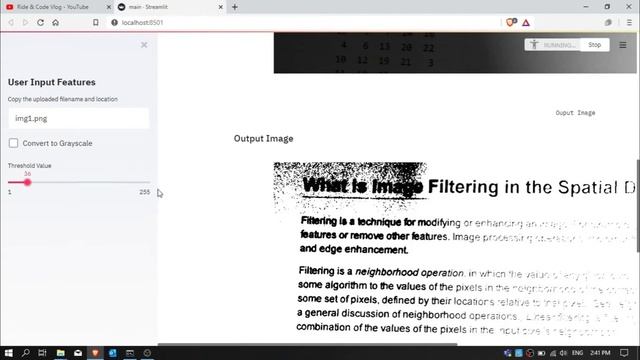Open the Windows Start menu
The width and height of the screenshot is (640, 360).
[8, 353]
